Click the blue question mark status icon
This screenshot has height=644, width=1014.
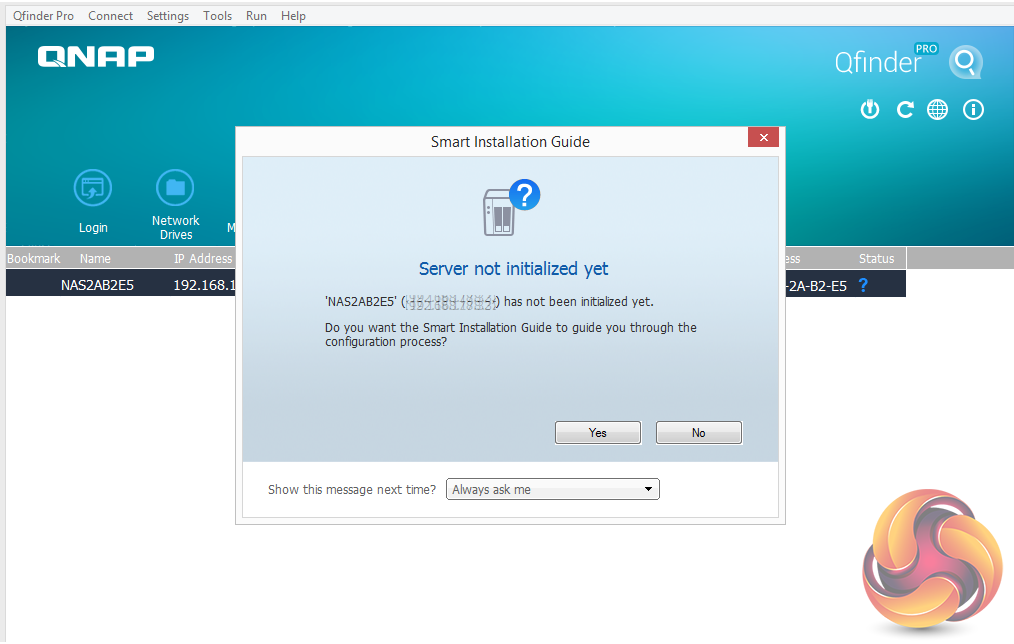[x=863, y=284]
